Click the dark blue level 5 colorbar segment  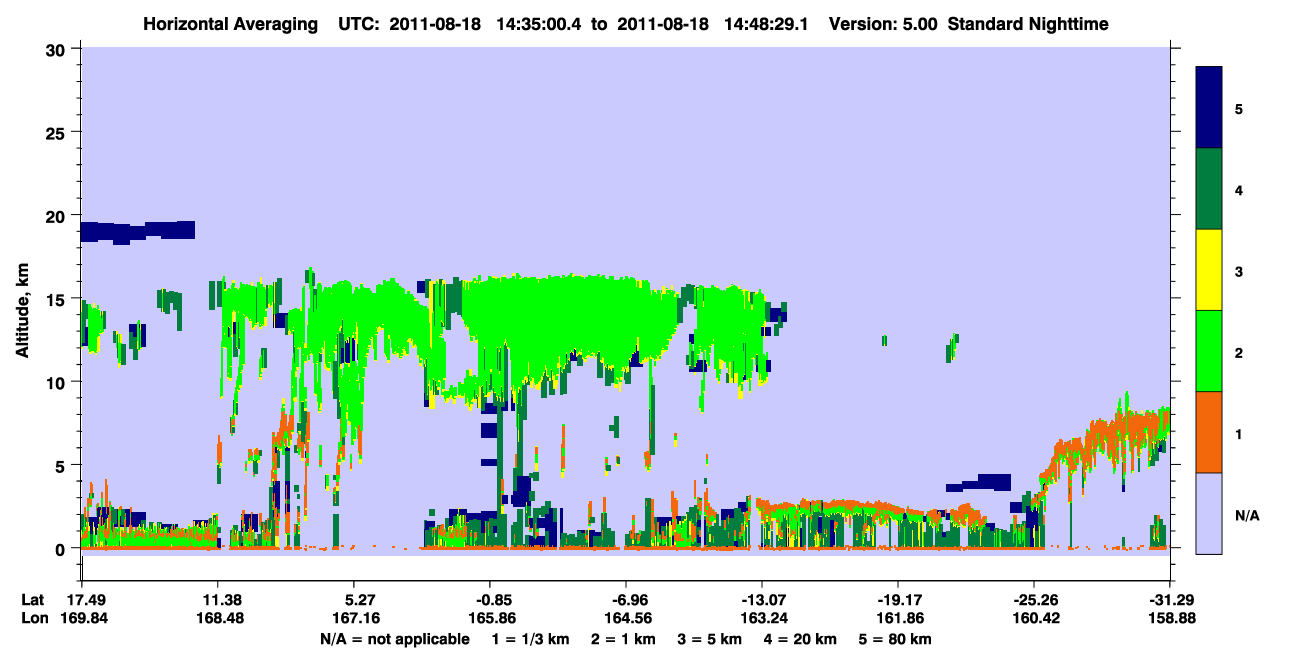(1209, 108)
